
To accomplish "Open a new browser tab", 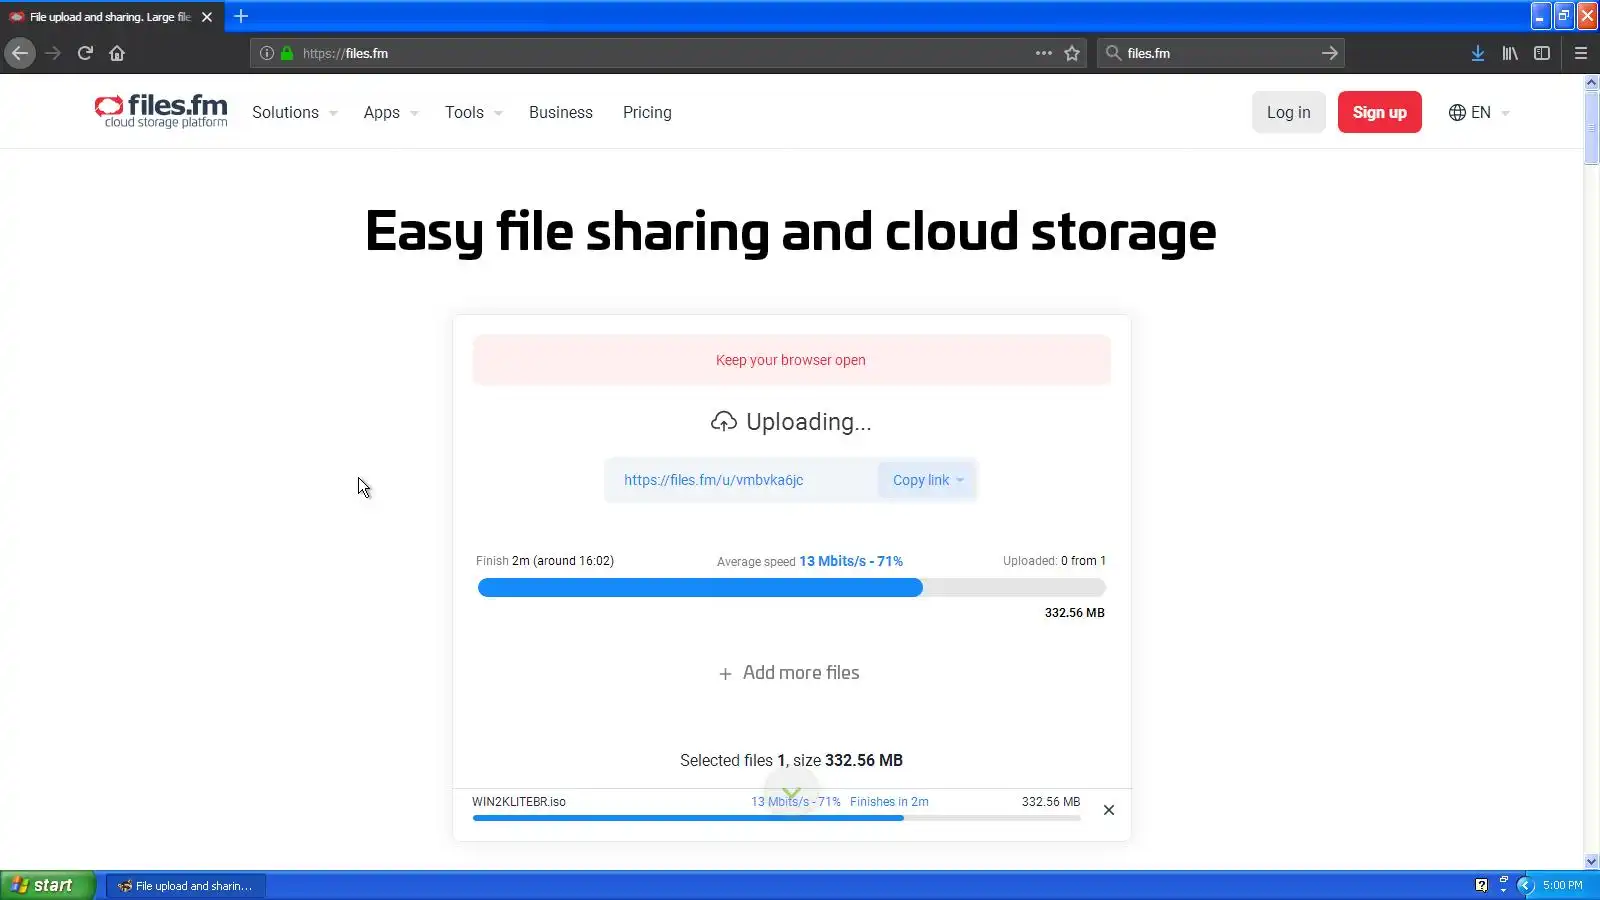I will click(x=241, y=16).
